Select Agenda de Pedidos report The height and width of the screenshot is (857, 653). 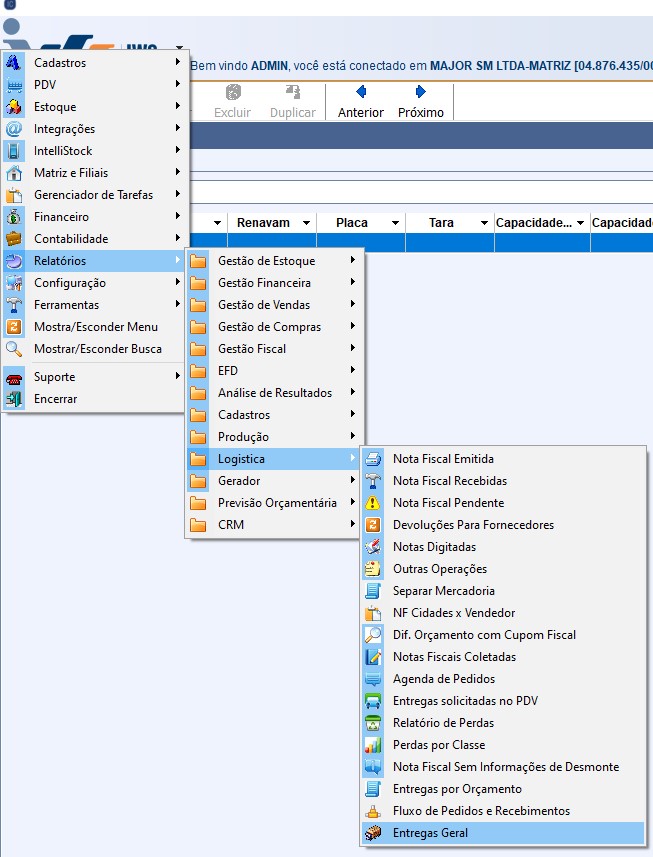click(x=443, y=679)
